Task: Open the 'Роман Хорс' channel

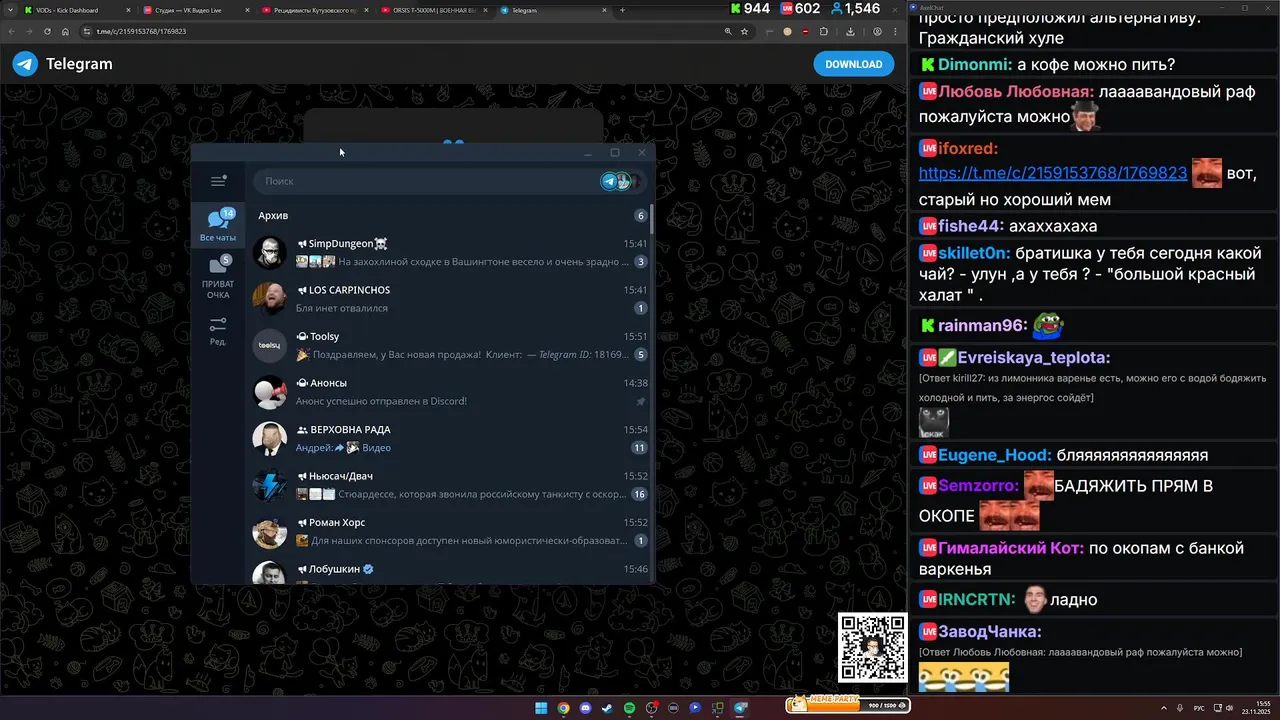Action: coord(450,531)
